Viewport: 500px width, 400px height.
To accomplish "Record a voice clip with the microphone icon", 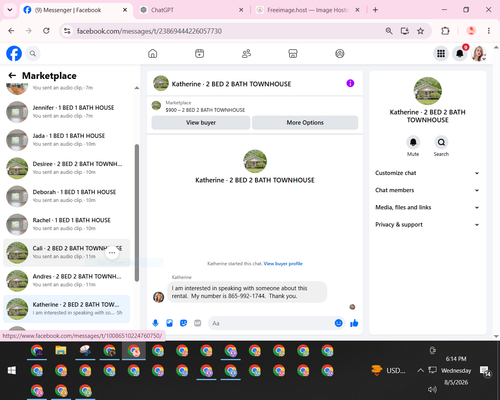I will [x=155, y=323].
